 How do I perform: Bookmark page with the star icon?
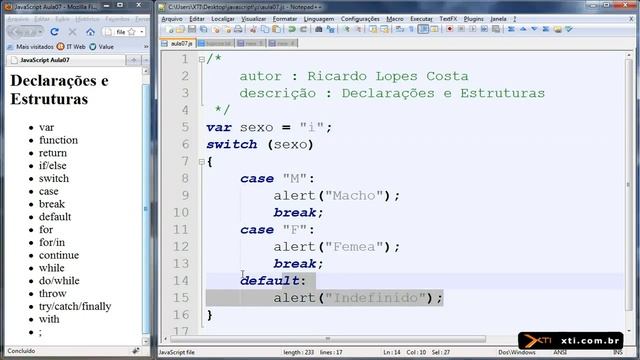pyautogui.click(x=131, y=31)
